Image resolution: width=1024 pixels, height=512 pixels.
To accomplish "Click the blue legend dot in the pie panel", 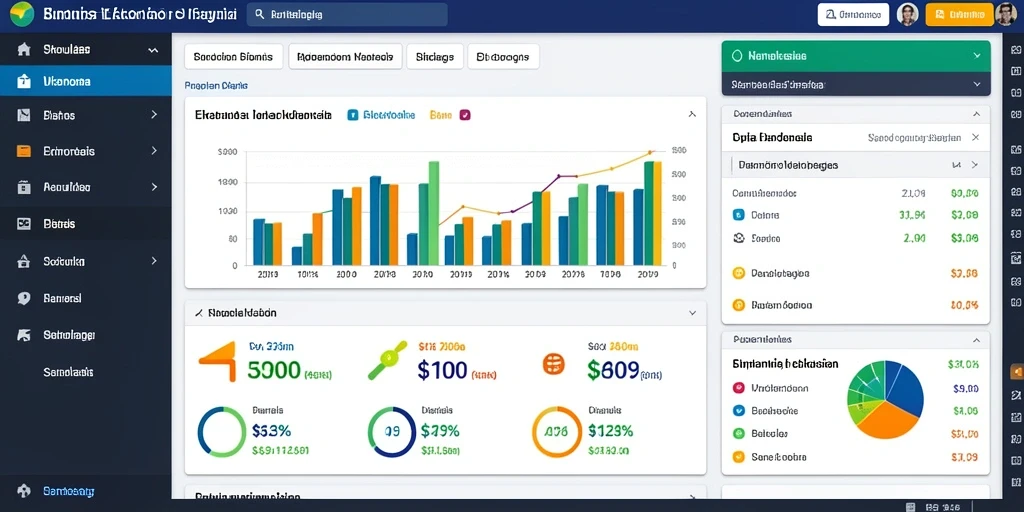I will [x=739, y=411].
